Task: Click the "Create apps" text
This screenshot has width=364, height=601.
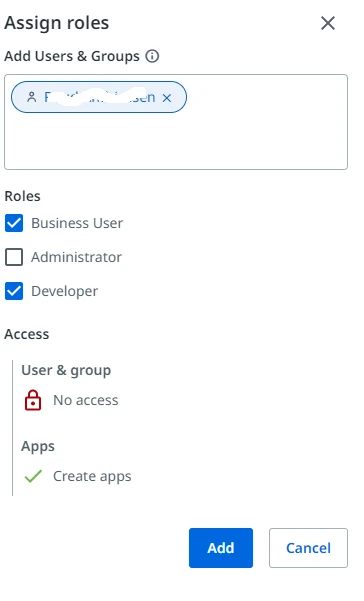Action: [92, 476]
